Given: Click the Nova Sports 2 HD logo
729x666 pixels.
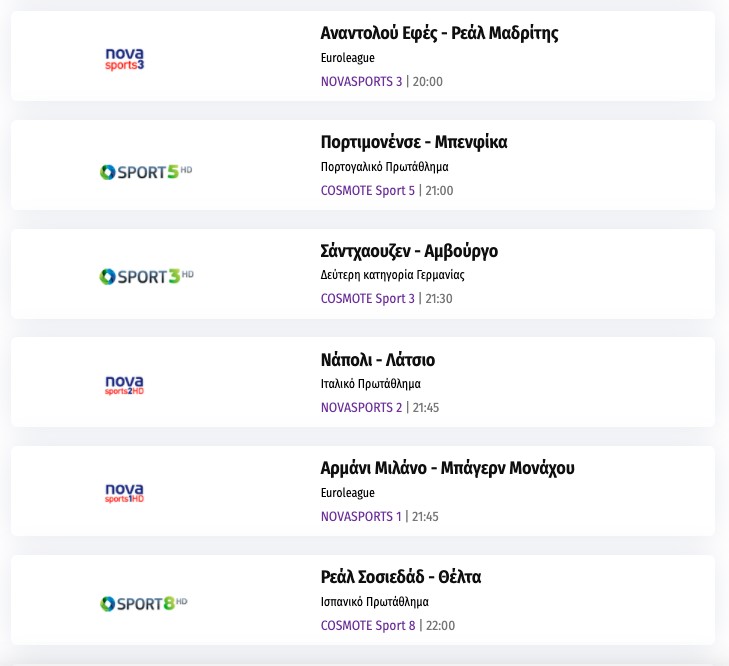Looking at the screenshot, I should [x=125, y=385].
